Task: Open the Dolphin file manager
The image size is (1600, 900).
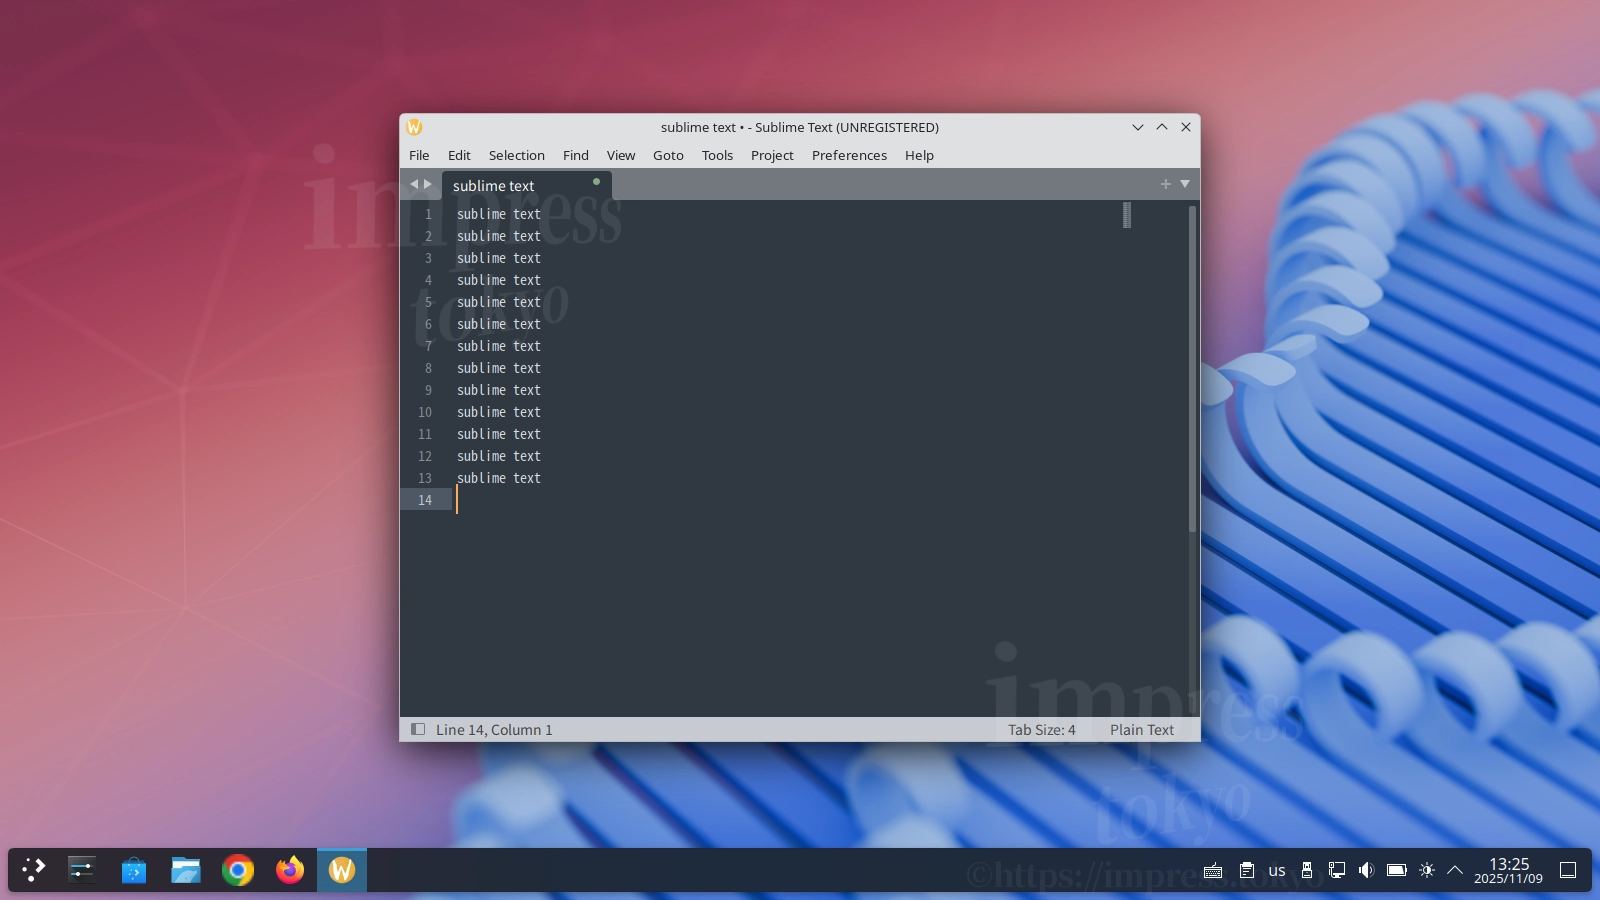Action: (185, 870)
